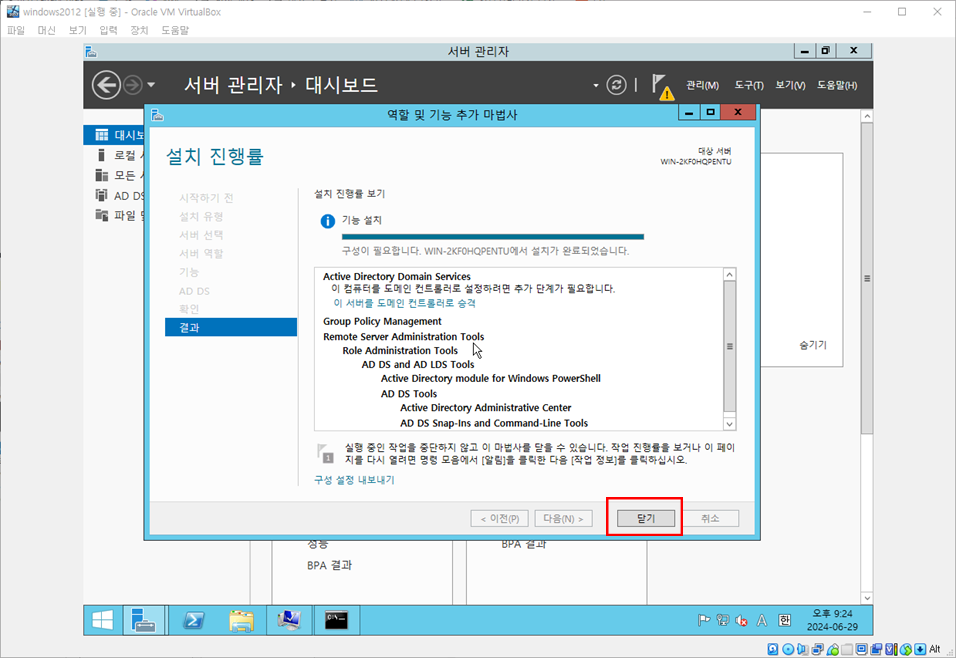Image resolution: width=956 pixels, height=658 pixels.
Task: Click VirtualBox audio status icon
Action: click(802, 649)
